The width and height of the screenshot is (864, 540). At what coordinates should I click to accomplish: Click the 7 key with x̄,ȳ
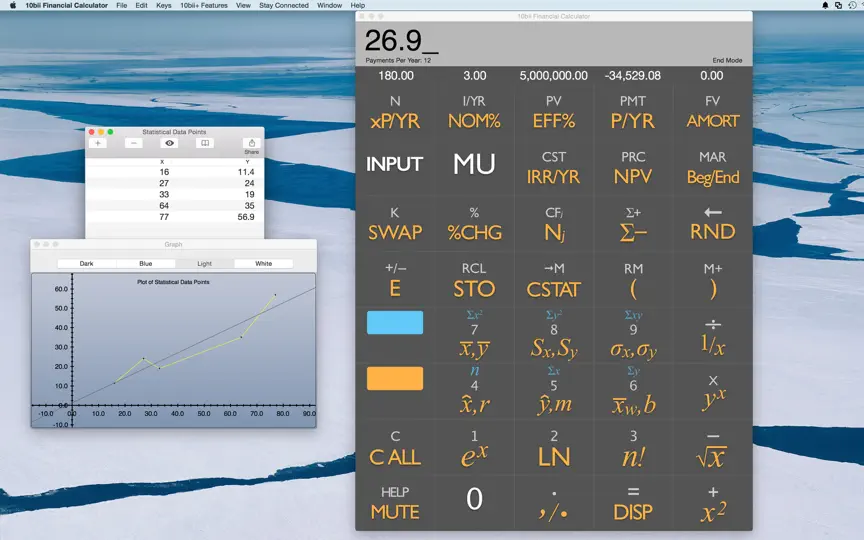coord(474,335)
